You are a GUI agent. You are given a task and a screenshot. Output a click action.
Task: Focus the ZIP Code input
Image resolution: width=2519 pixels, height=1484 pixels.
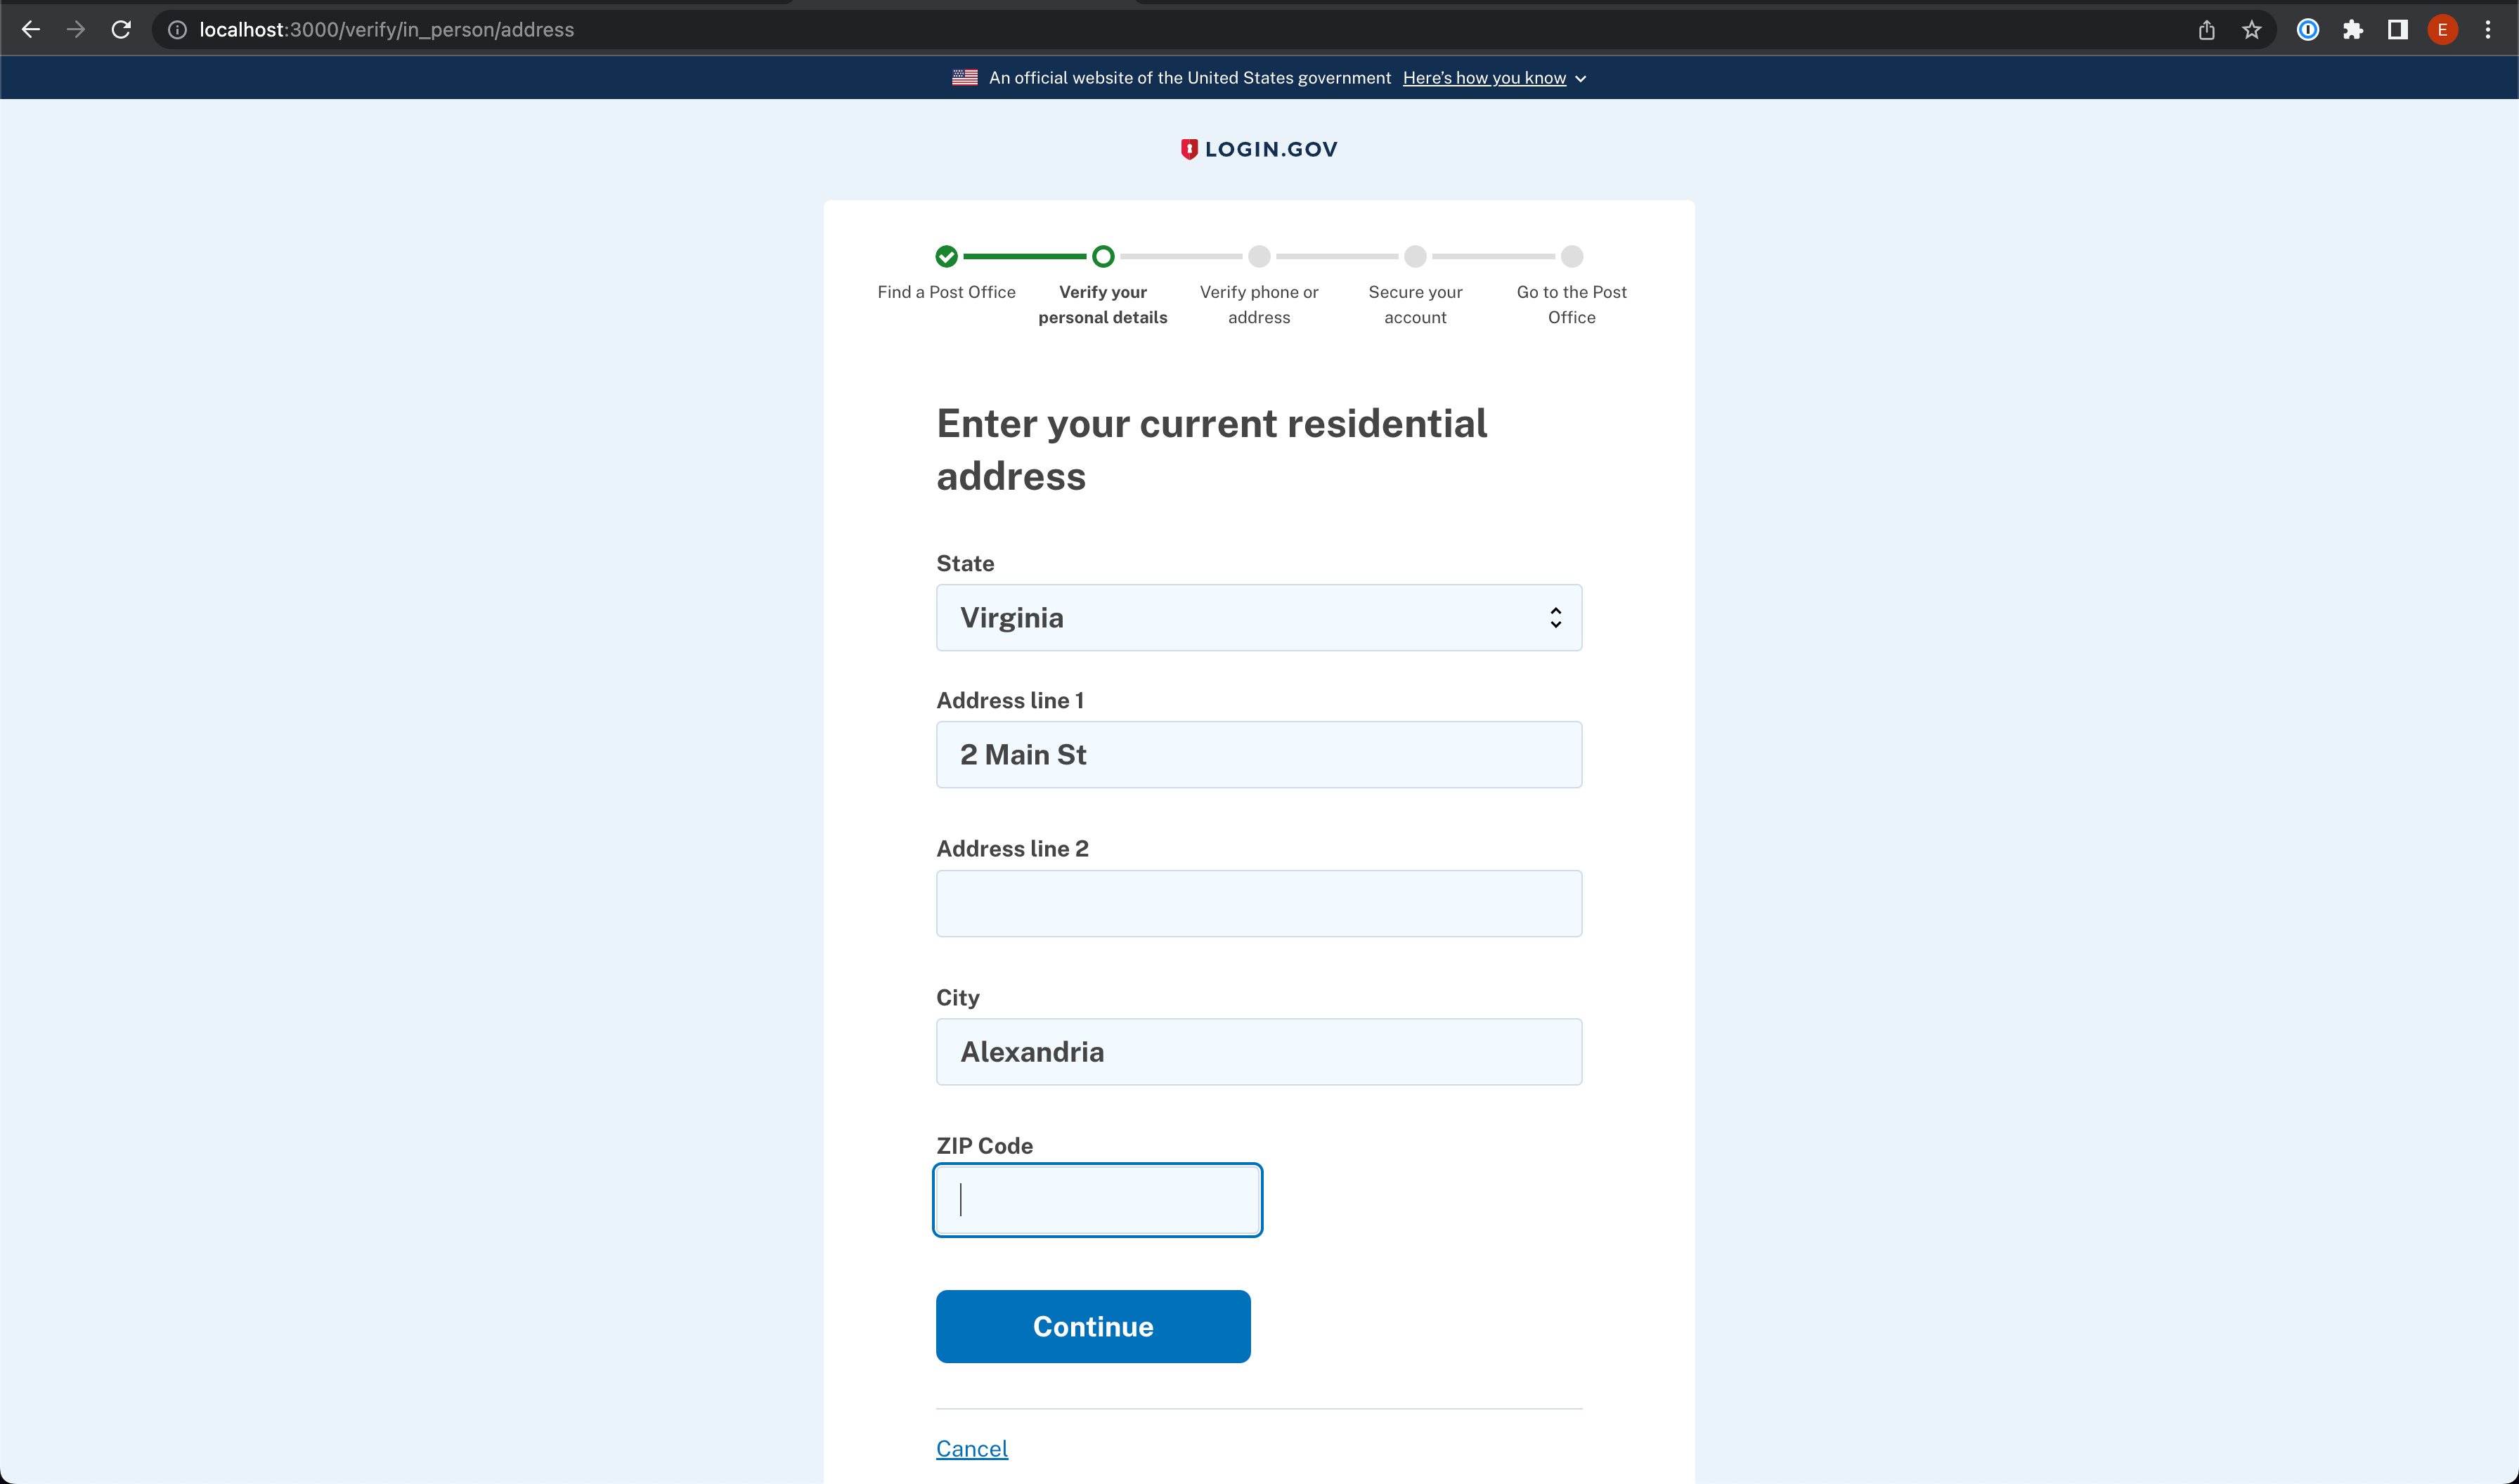[x=1097, y=1200]
